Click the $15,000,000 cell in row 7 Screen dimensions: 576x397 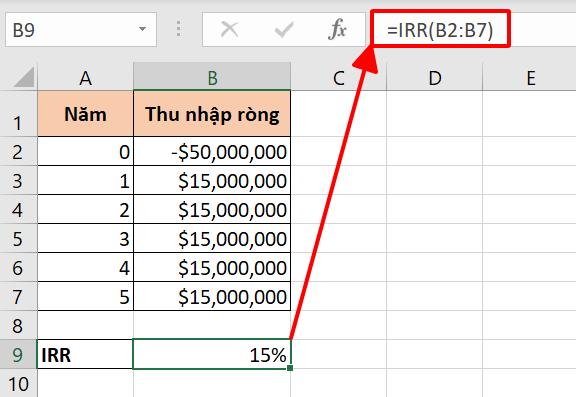212,296
